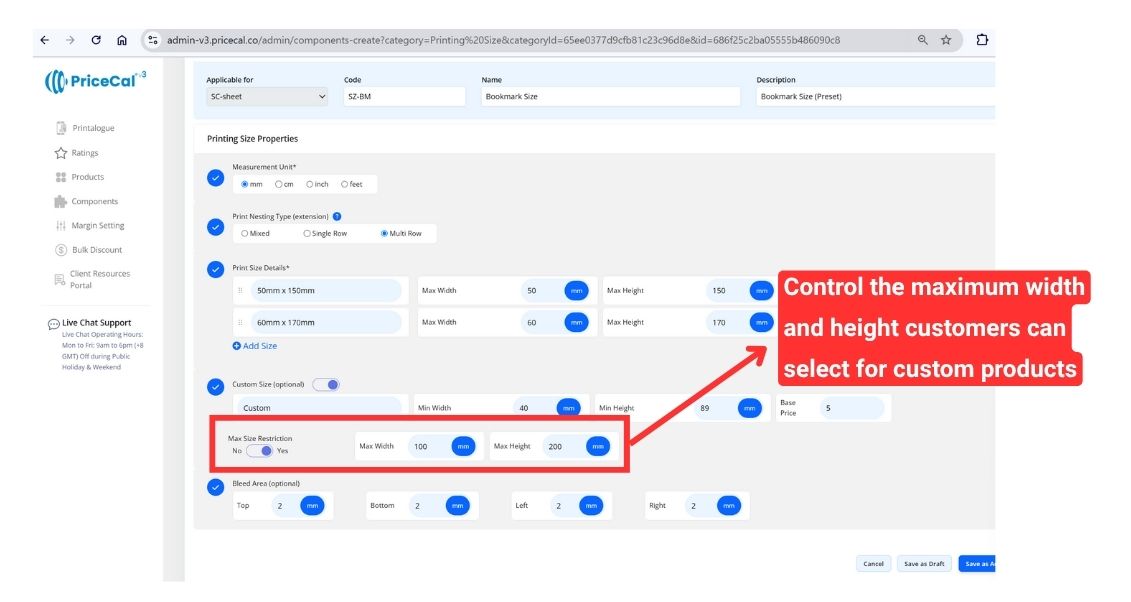Click the Name field containing Bookmark Size

pyautogui.click(x=609, y=96)
